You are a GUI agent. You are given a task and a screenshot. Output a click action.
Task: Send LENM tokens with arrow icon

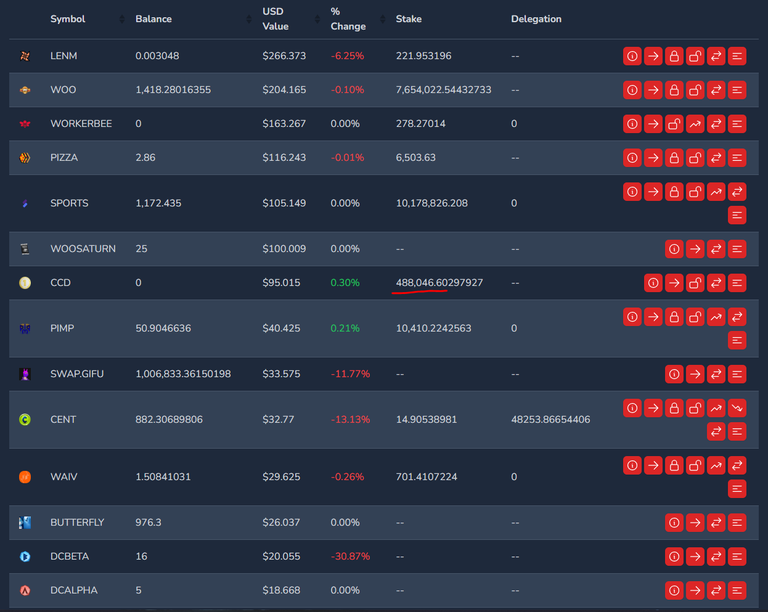[x=653, y=56]
